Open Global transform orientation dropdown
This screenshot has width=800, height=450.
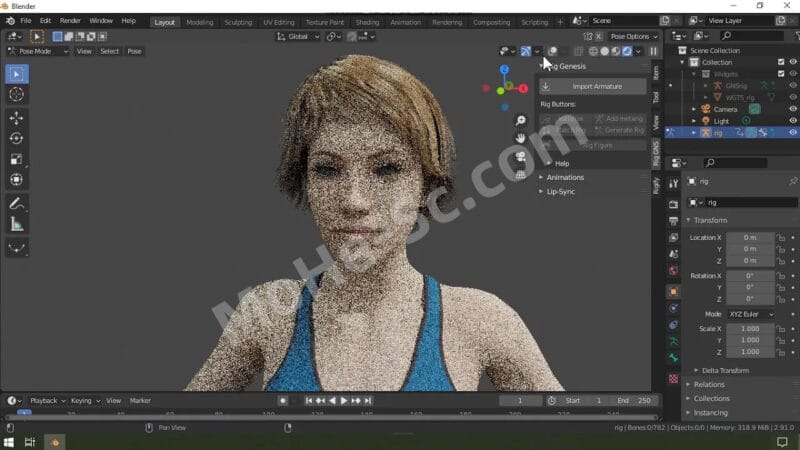298,36
